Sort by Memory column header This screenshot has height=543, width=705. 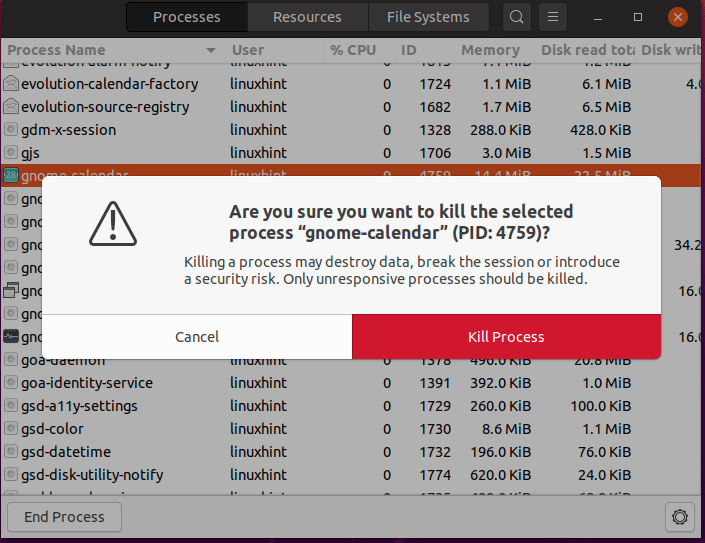(495, 50)
